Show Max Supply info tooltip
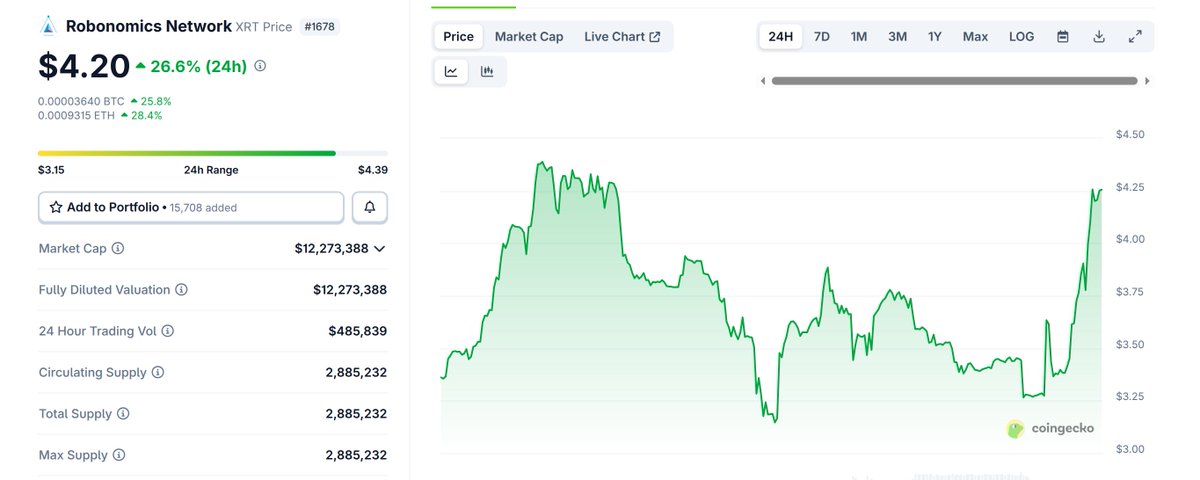Screen dimensions: 1200x480 (118, 455)
